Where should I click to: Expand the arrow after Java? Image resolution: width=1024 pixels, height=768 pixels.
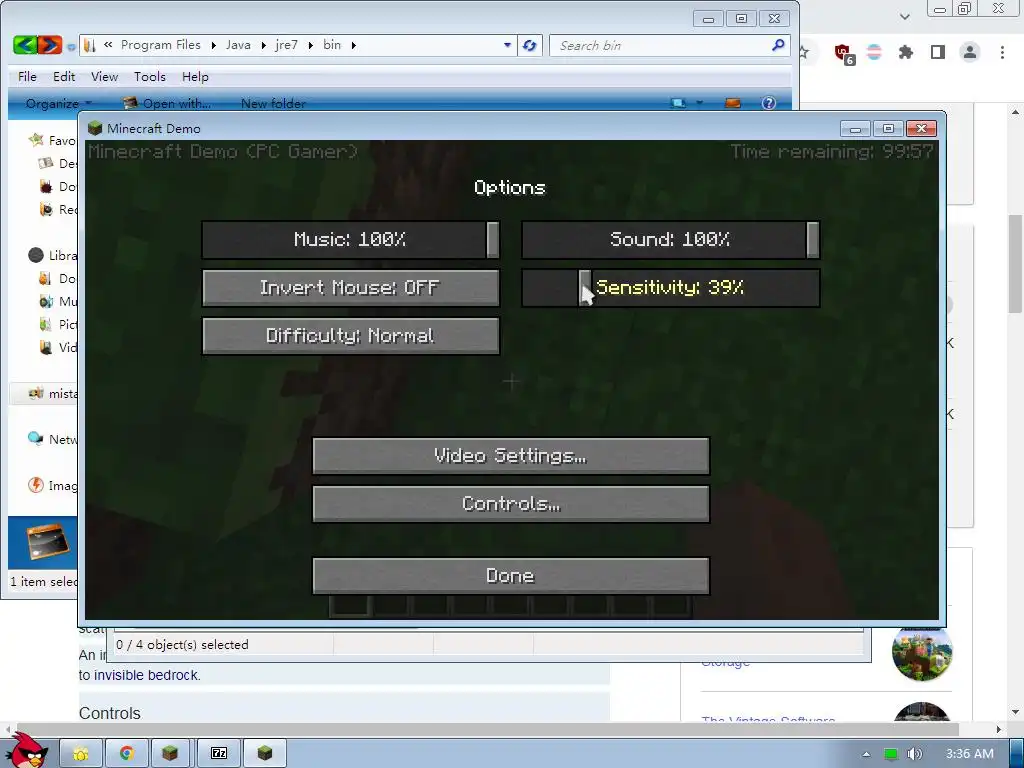pos(263,45)
